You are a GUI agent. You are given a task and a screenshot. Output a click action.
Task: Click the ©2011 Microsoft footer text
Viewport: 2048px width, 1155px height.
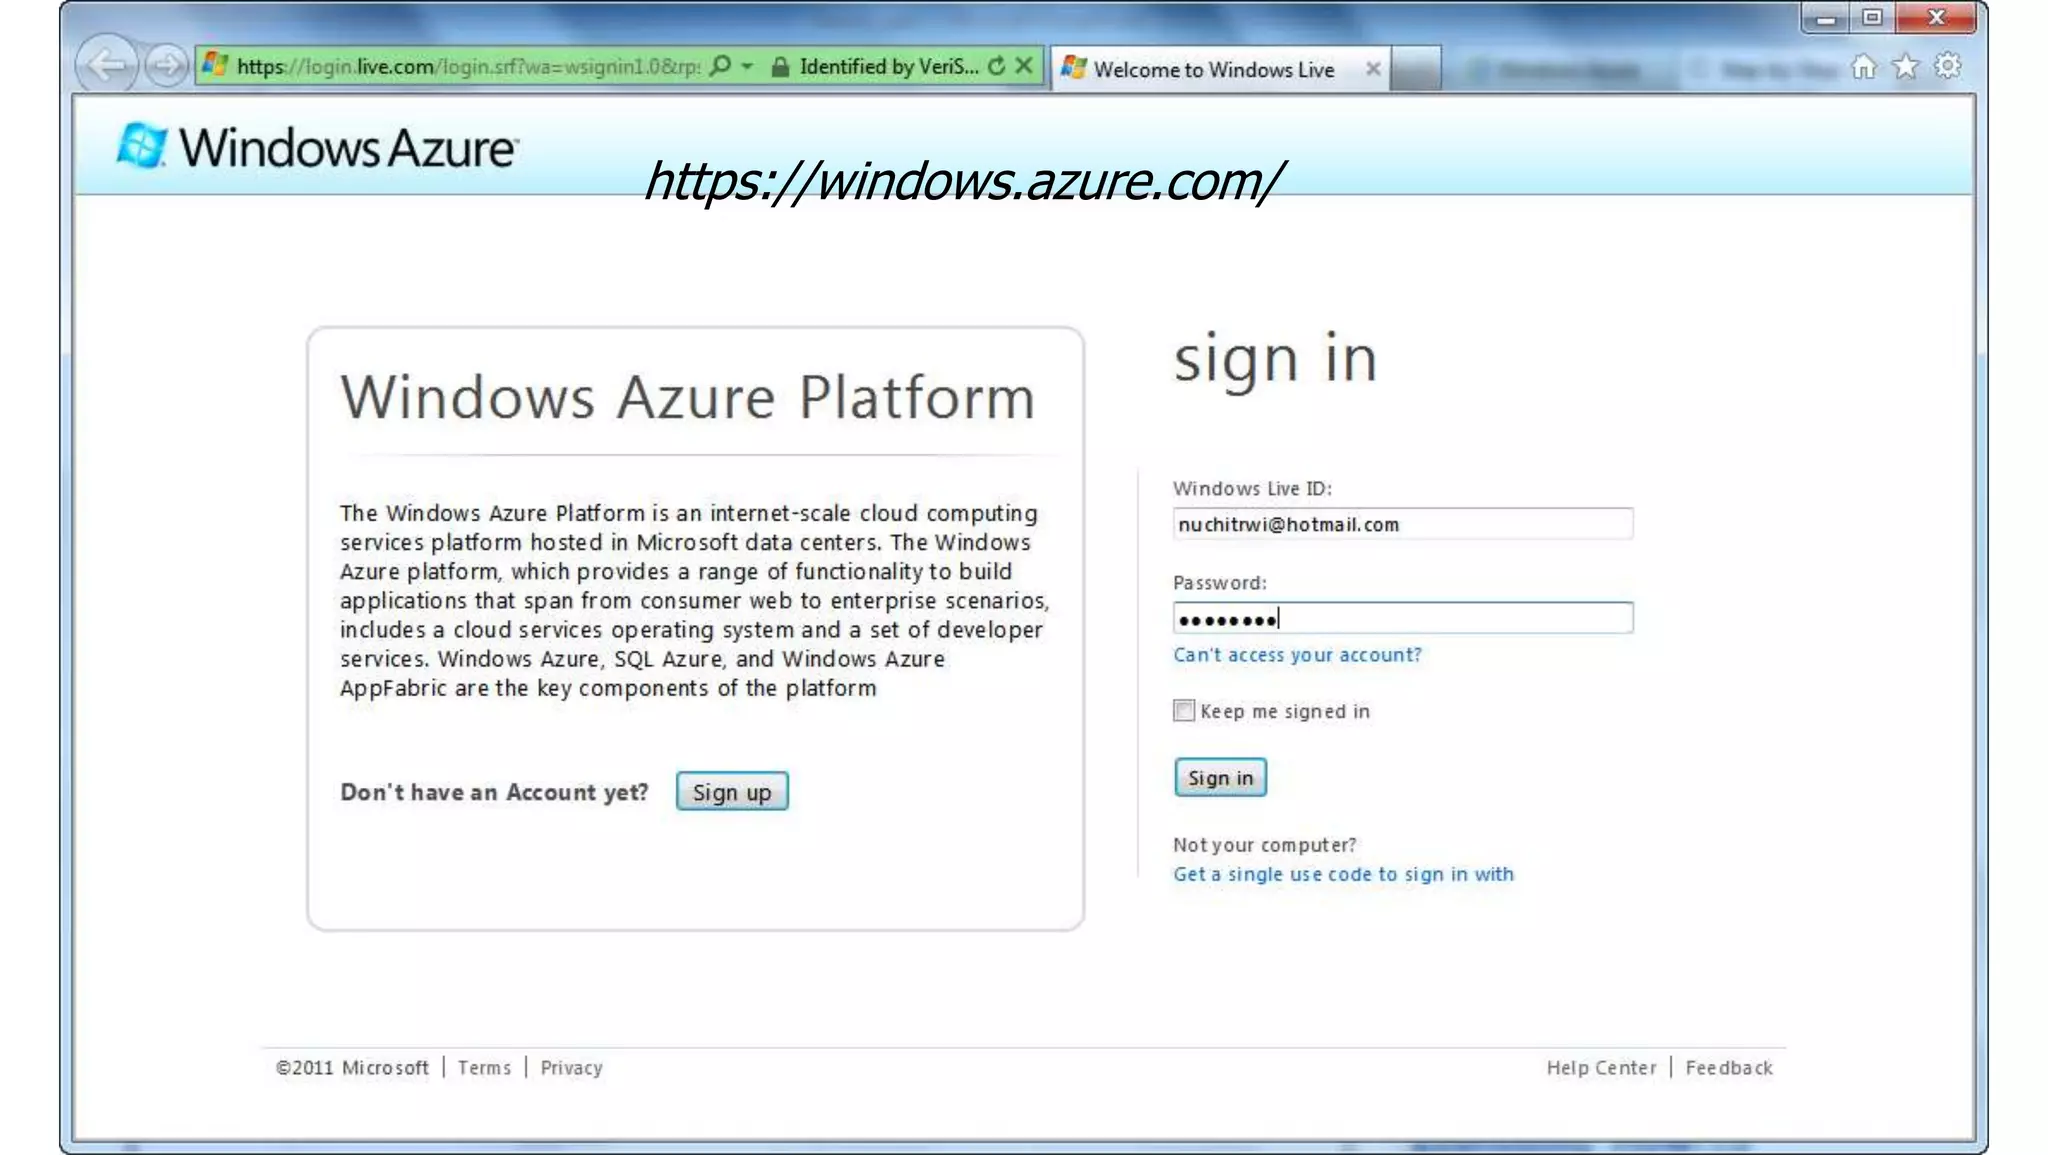coord(352,1068)
